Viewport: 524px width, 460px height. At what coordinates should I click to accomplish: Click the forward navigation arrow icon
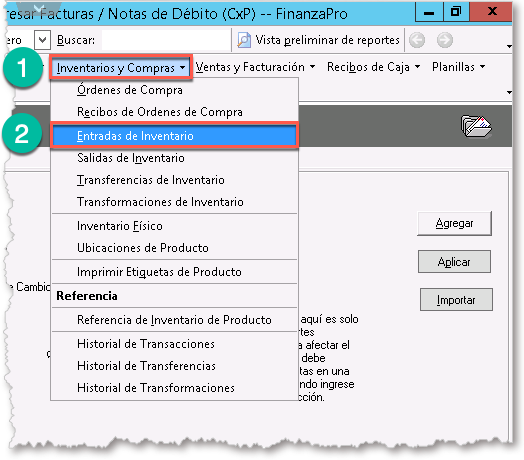coord(445,40)
